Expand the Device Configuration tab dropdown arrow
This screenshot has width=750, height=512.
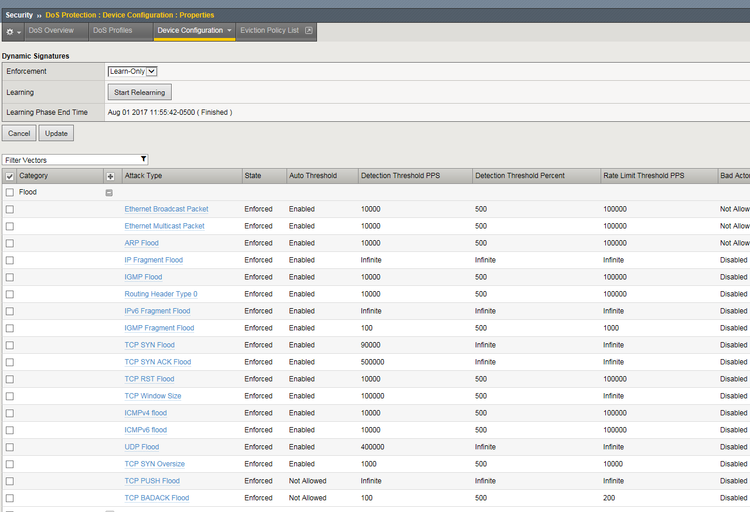click(x=230, y=31)
